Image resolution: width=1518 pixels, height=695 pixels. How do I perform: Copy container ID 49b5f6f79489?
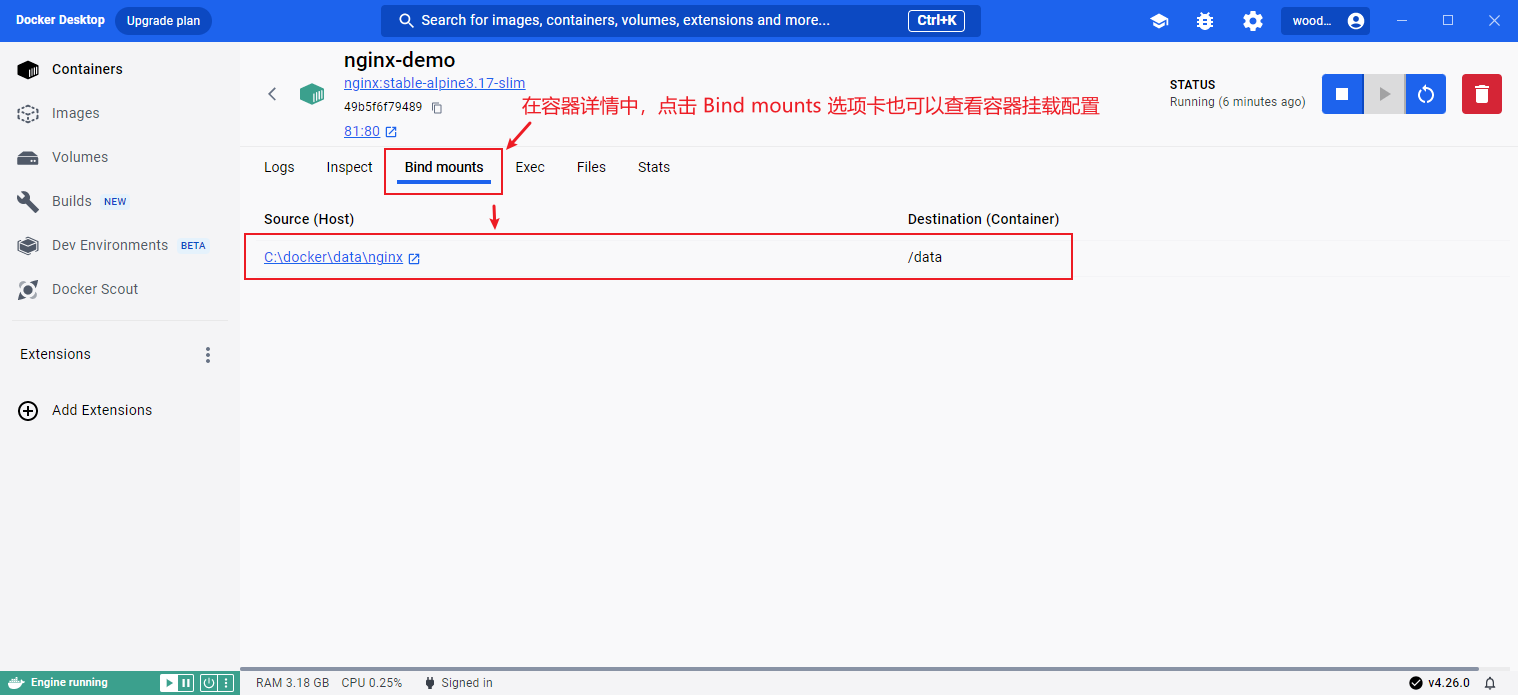[437, 107]
